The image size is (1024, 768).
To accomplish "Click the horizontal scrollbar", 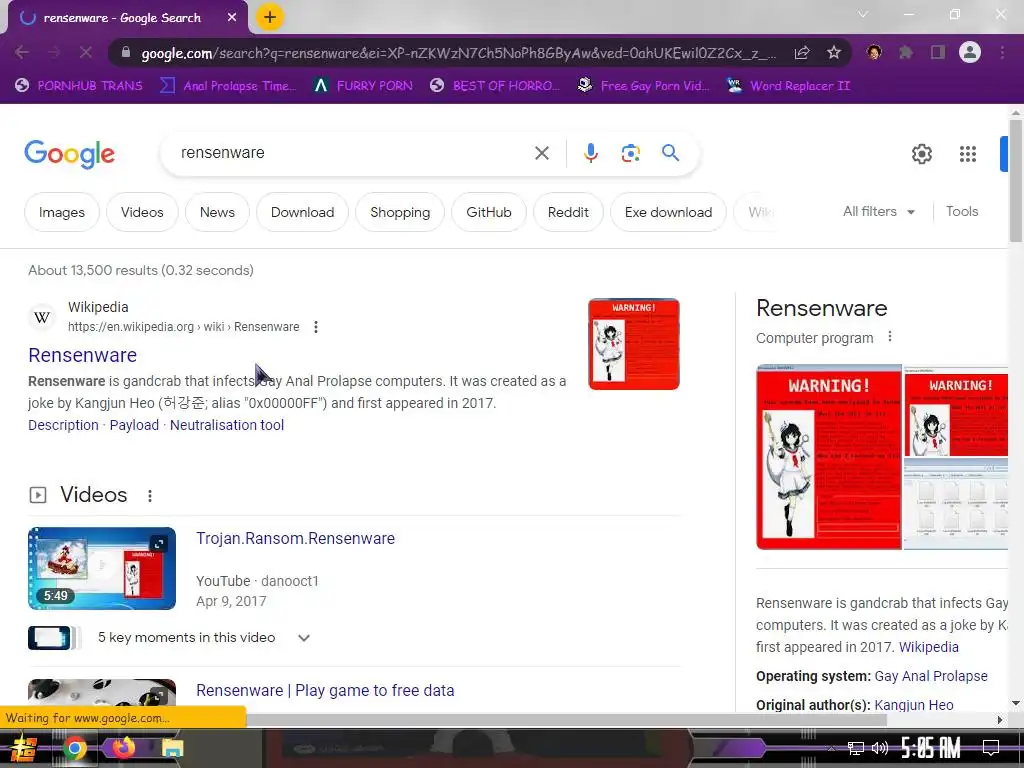I will coord(568,719).
